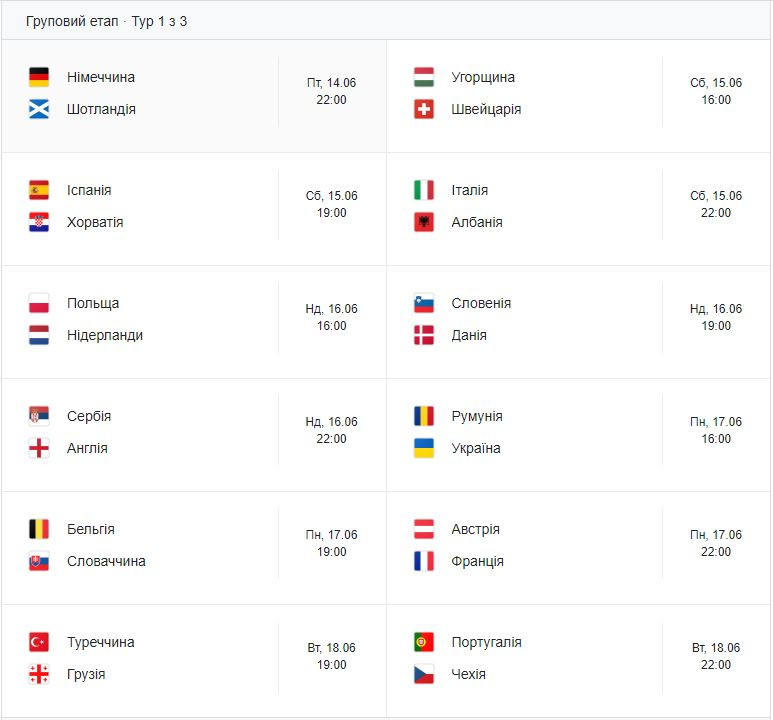Click the Germany flag icon

39,77
